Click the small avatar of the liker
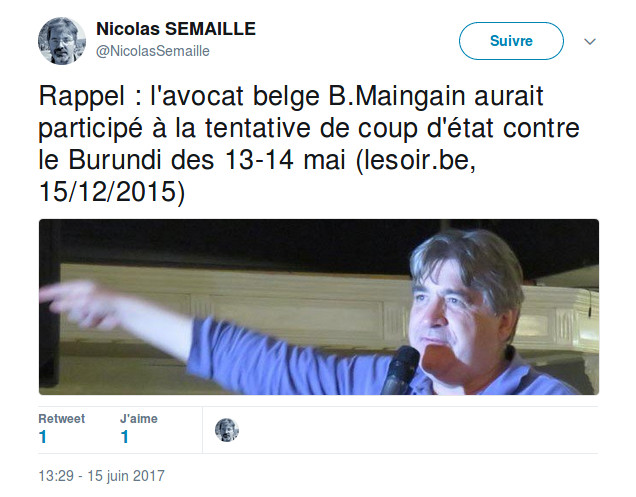 pyautogui.click(x=227, y=430)
